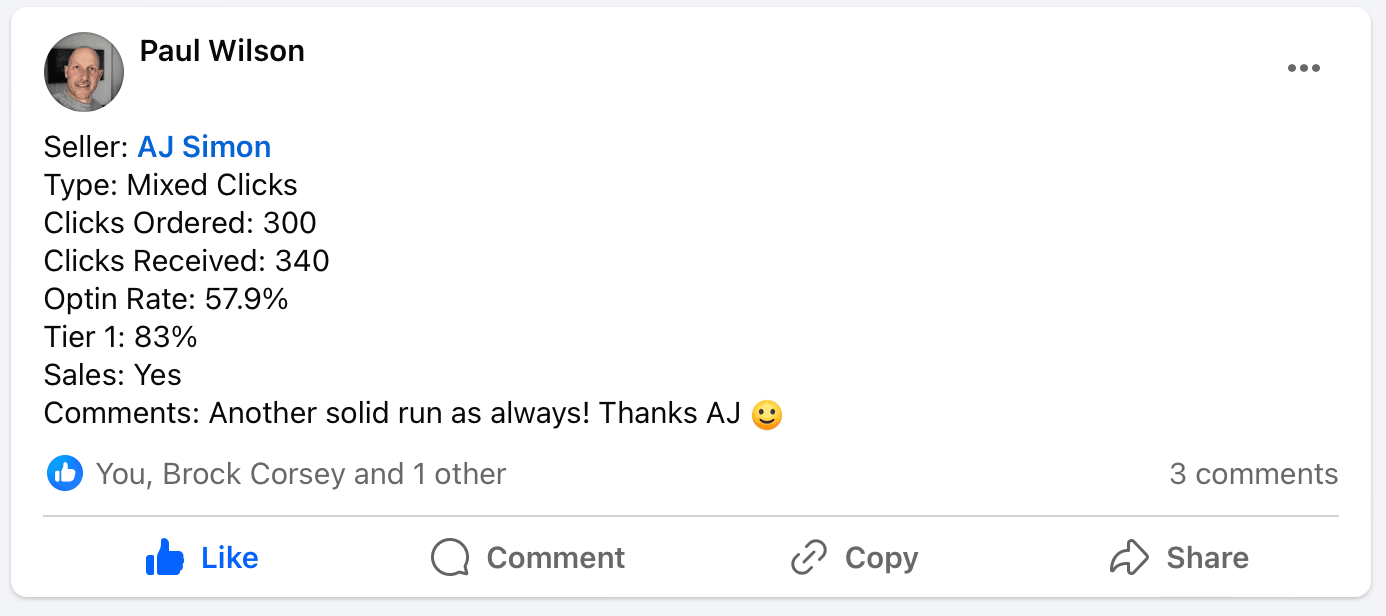Open Paul Wilson's profile name link
The width and height of the screenshot is (1386, 616).
222,51
